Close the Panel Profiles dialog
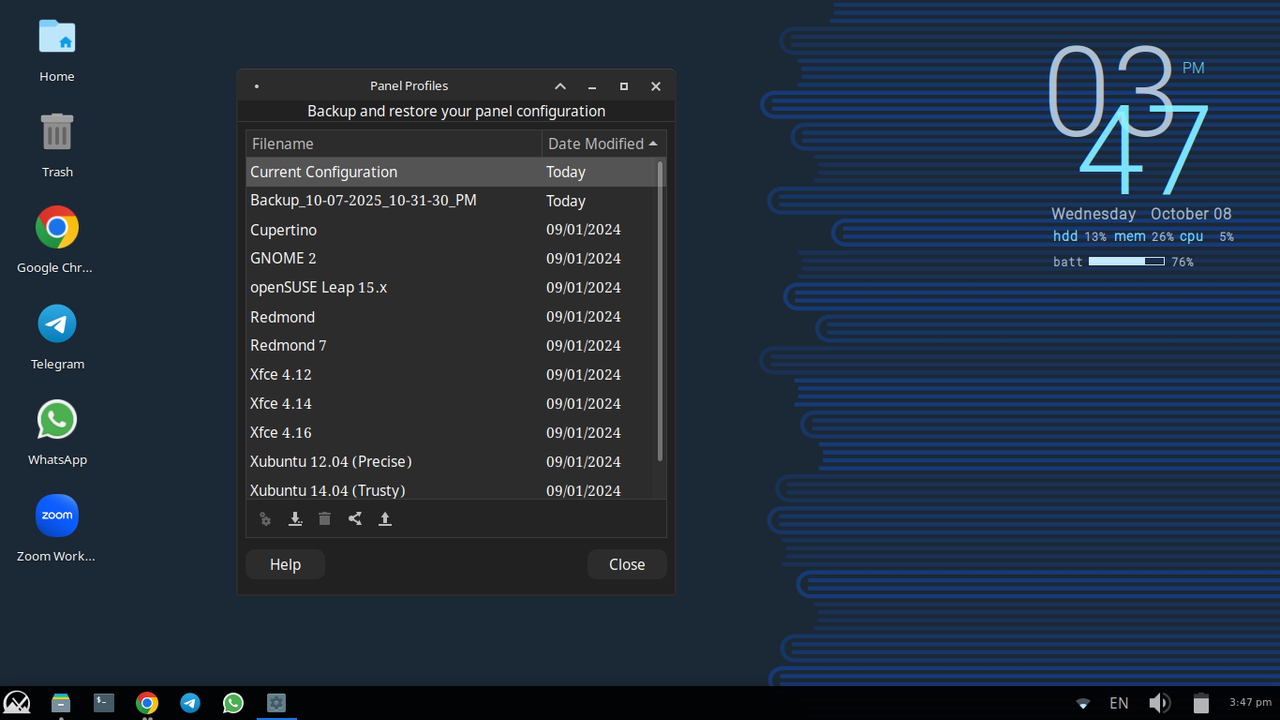Image resolution: width=1280 pixels, height=720 pixels. (626, 563)
